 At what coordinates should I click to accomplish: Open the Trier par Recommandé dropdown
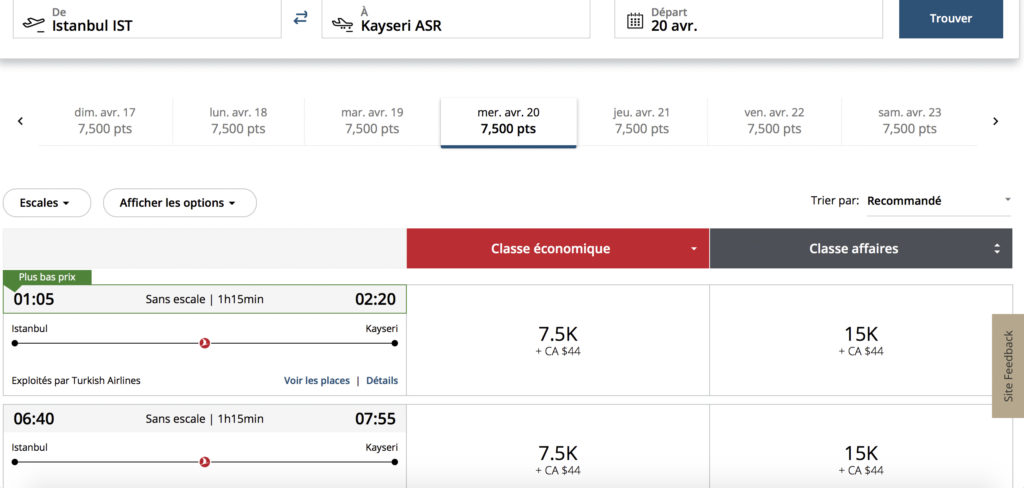point(938,201)
